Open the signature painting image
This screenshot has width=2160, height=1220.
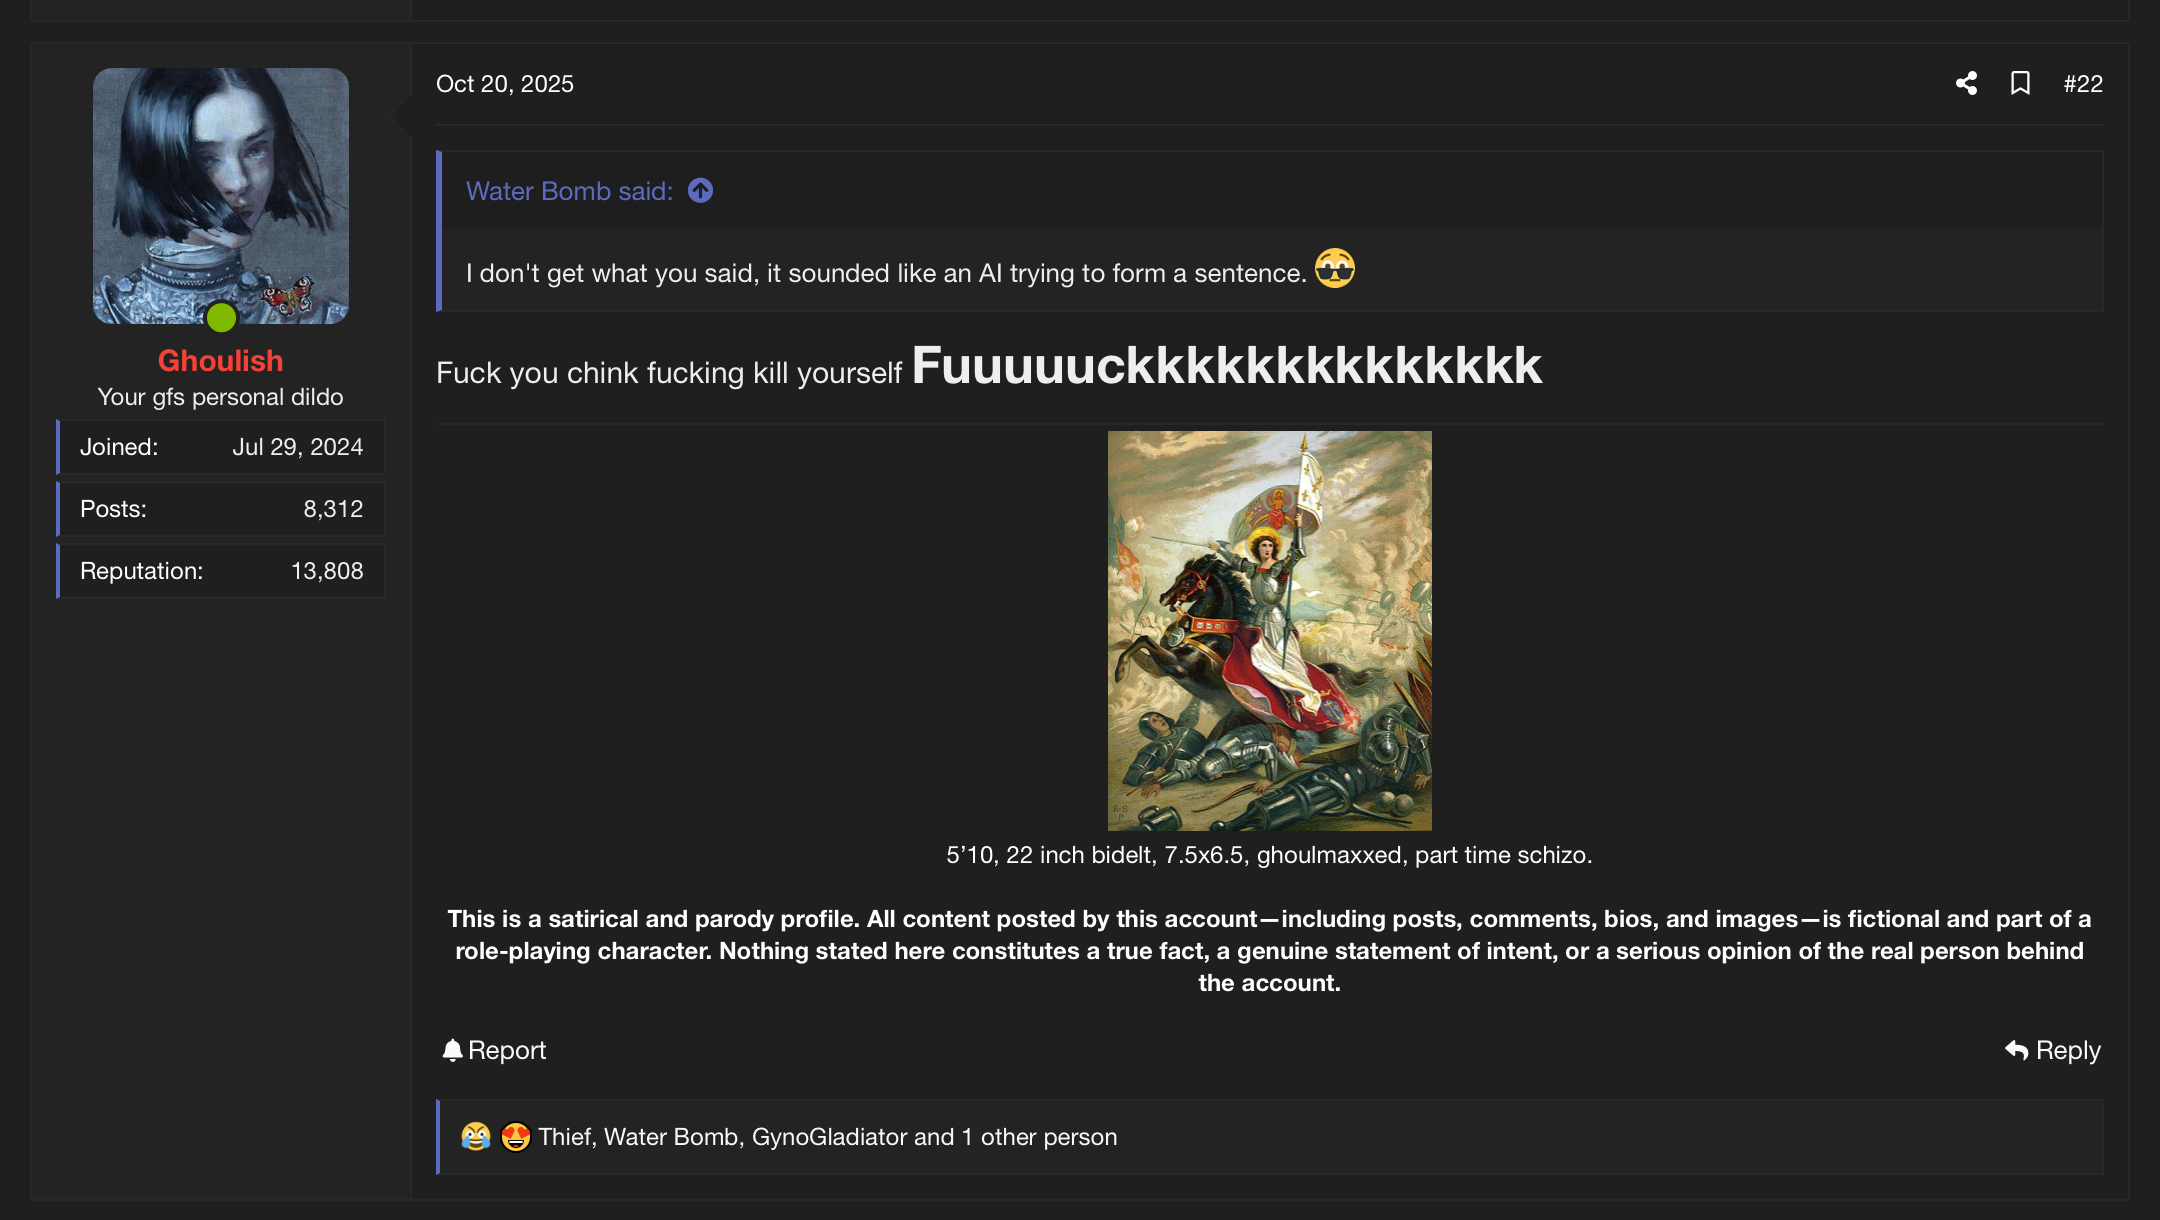[x=1270, y=631]
